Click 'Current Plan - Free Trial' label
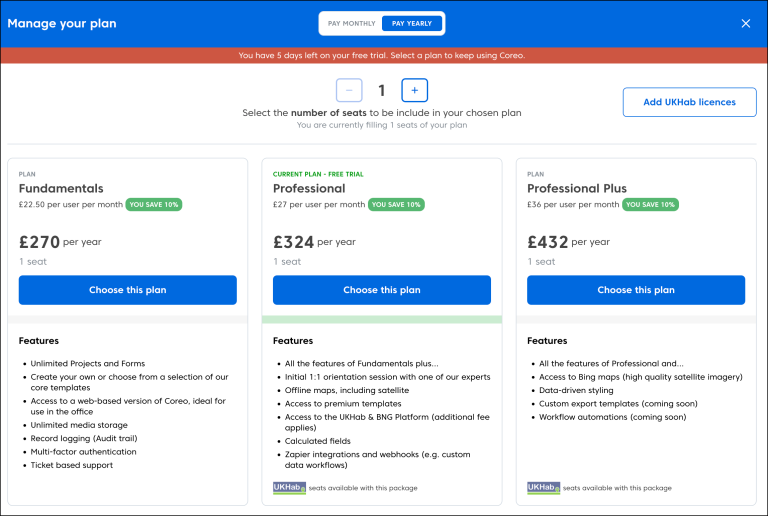The height and width of the screenshot is (516, 768). [x=318, y=174]
